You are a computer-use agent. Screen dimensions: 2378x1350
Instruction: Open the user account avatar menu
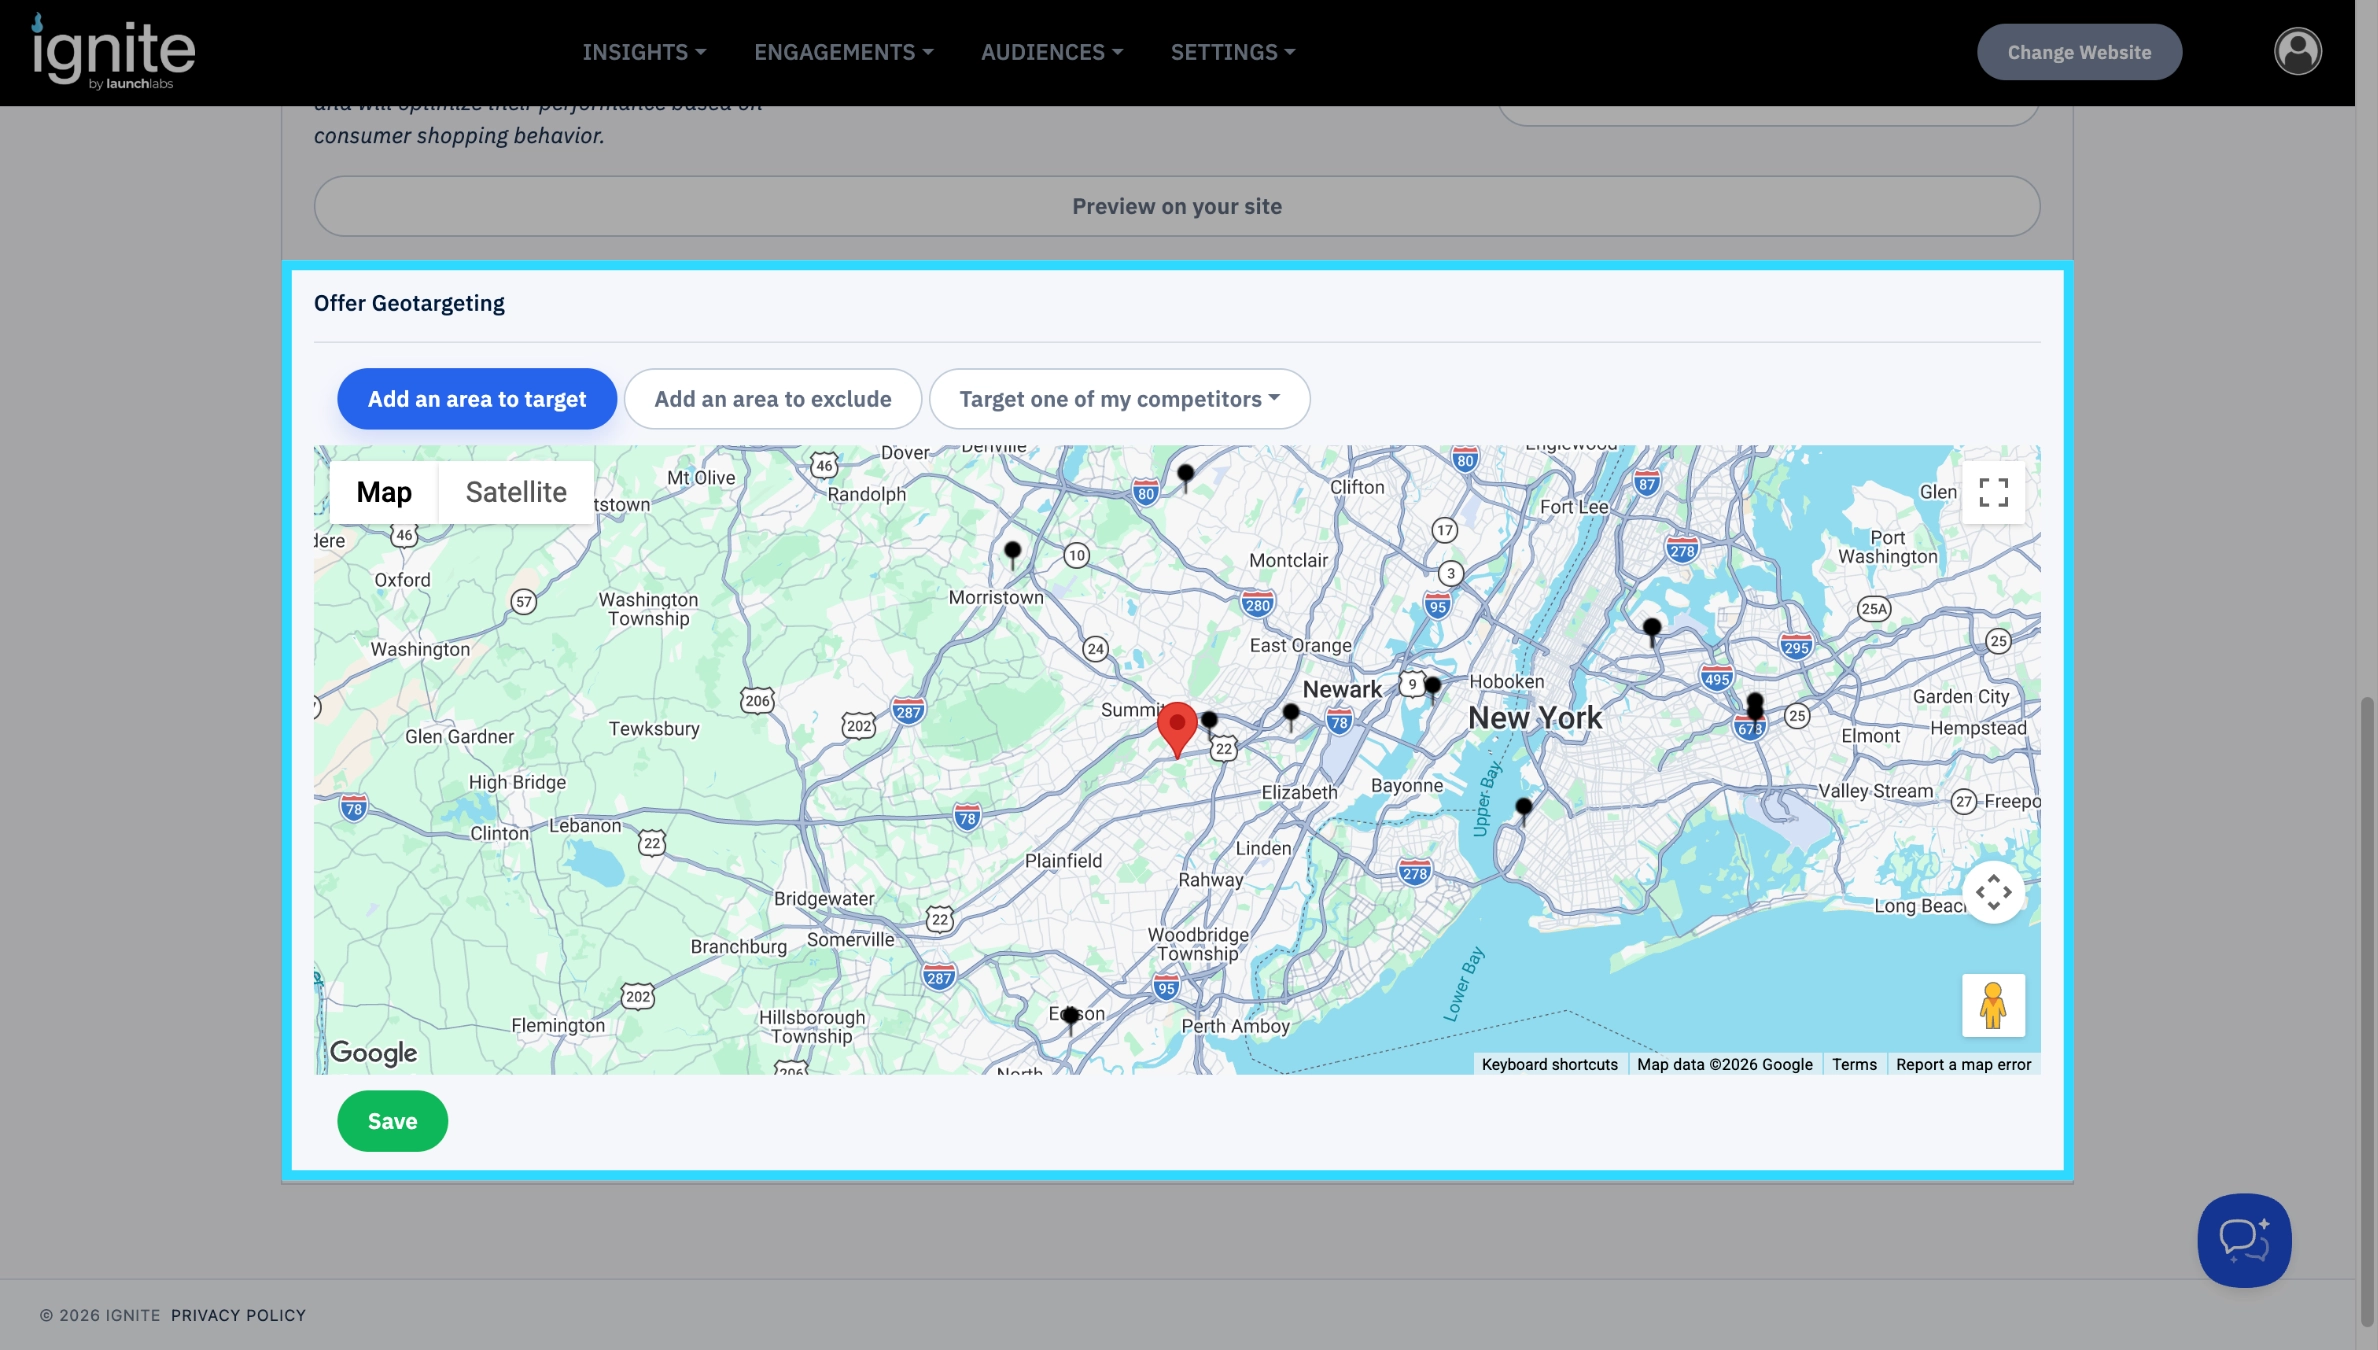2298,52
